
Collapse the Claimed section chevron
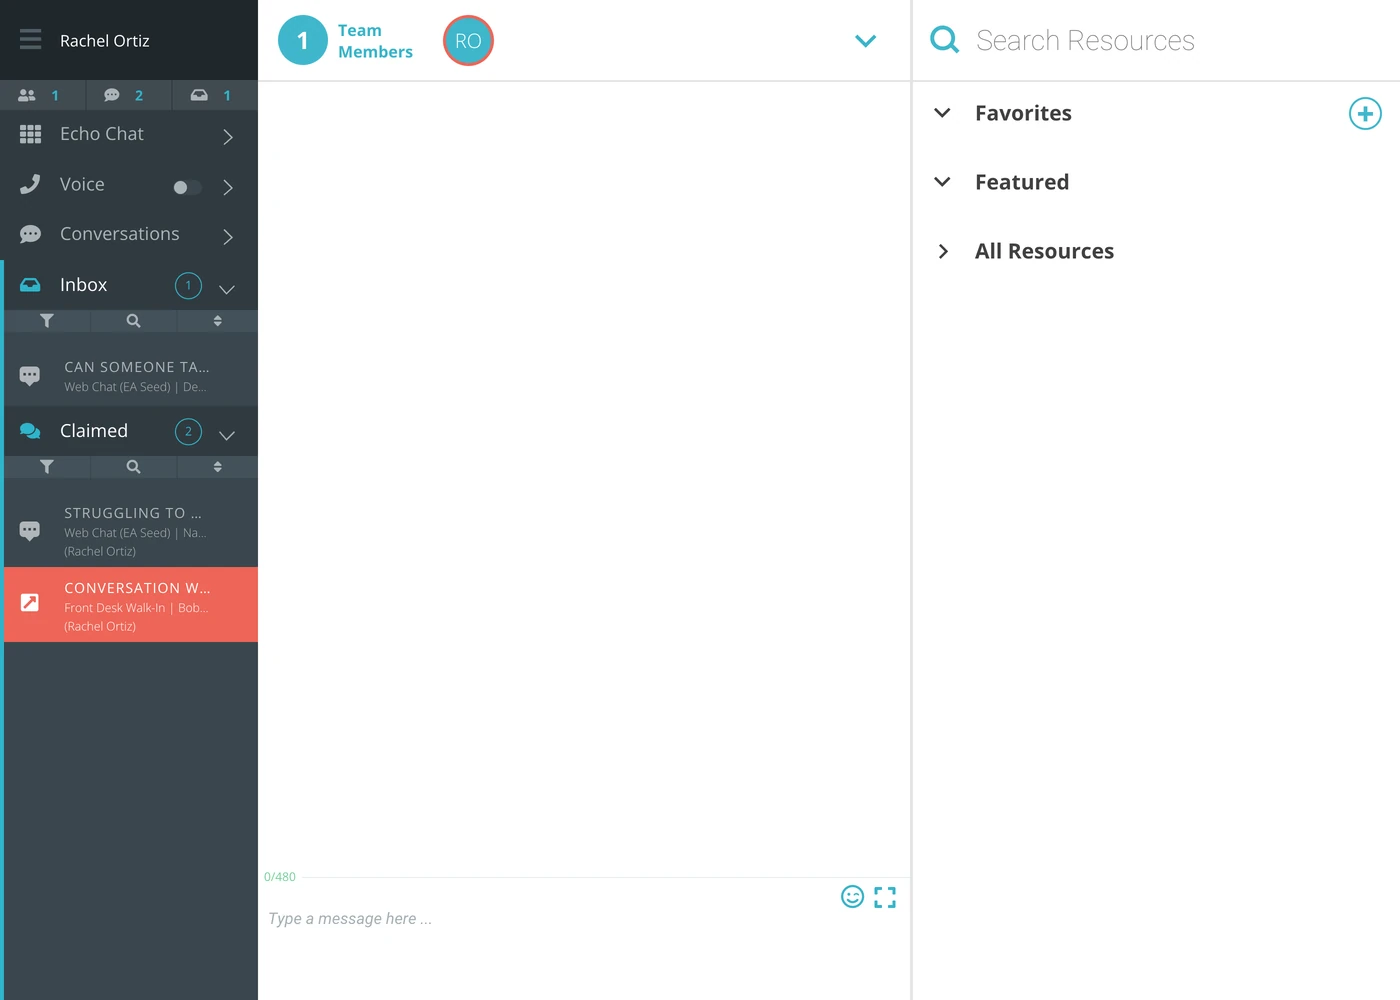pyautogui.click(x=227, y=435)
